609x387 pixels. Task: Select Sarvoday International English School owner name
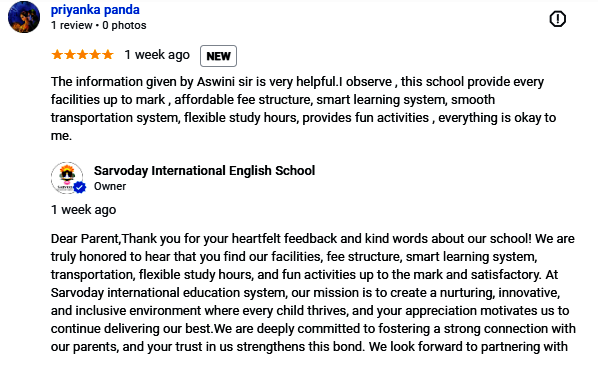tap(204, 171)
